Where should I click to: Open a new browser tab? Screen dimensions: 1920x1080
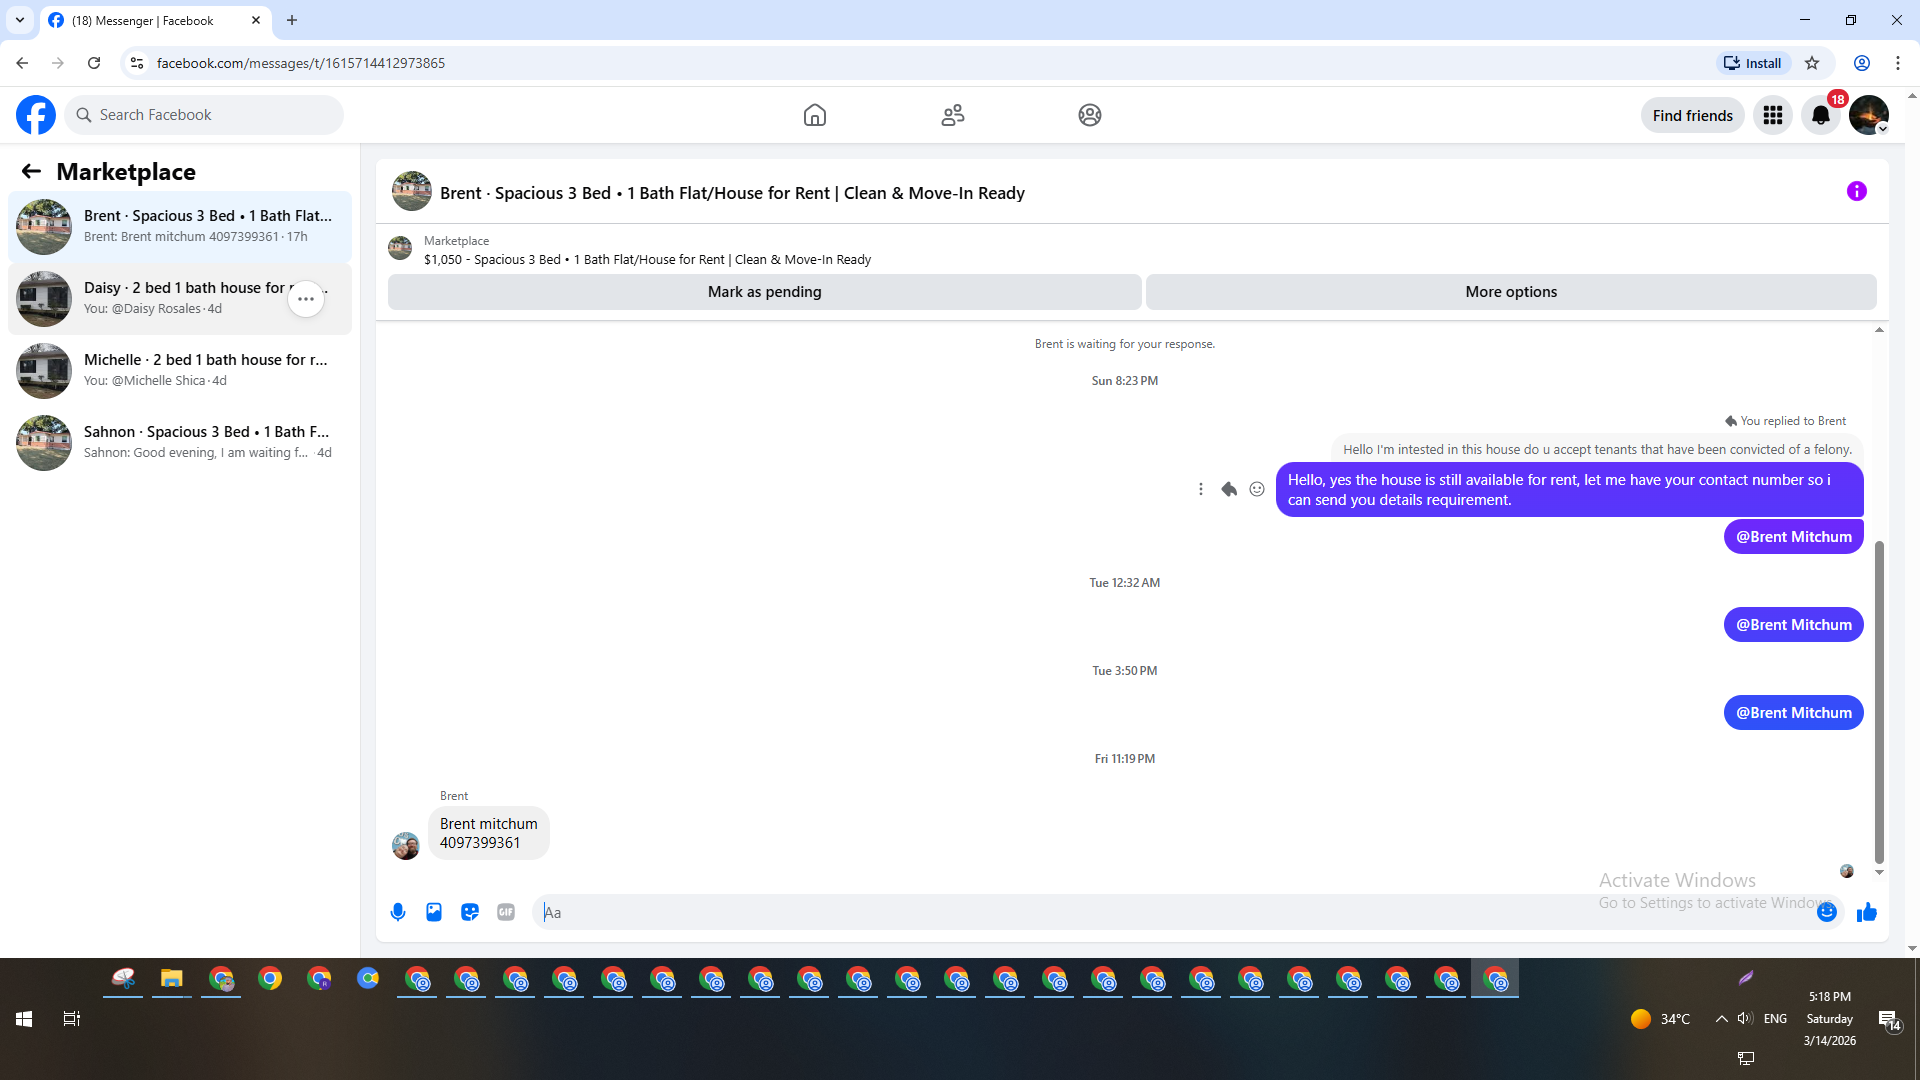point(292,20)
